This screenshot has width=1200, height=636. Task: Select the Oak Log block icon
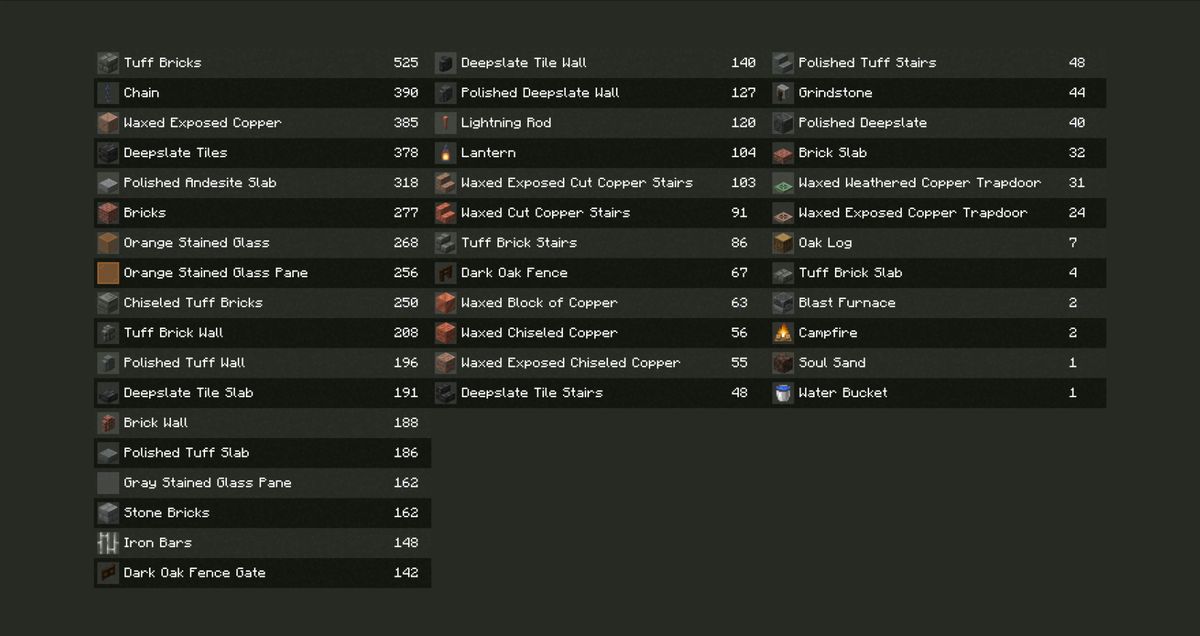[783, 243]
